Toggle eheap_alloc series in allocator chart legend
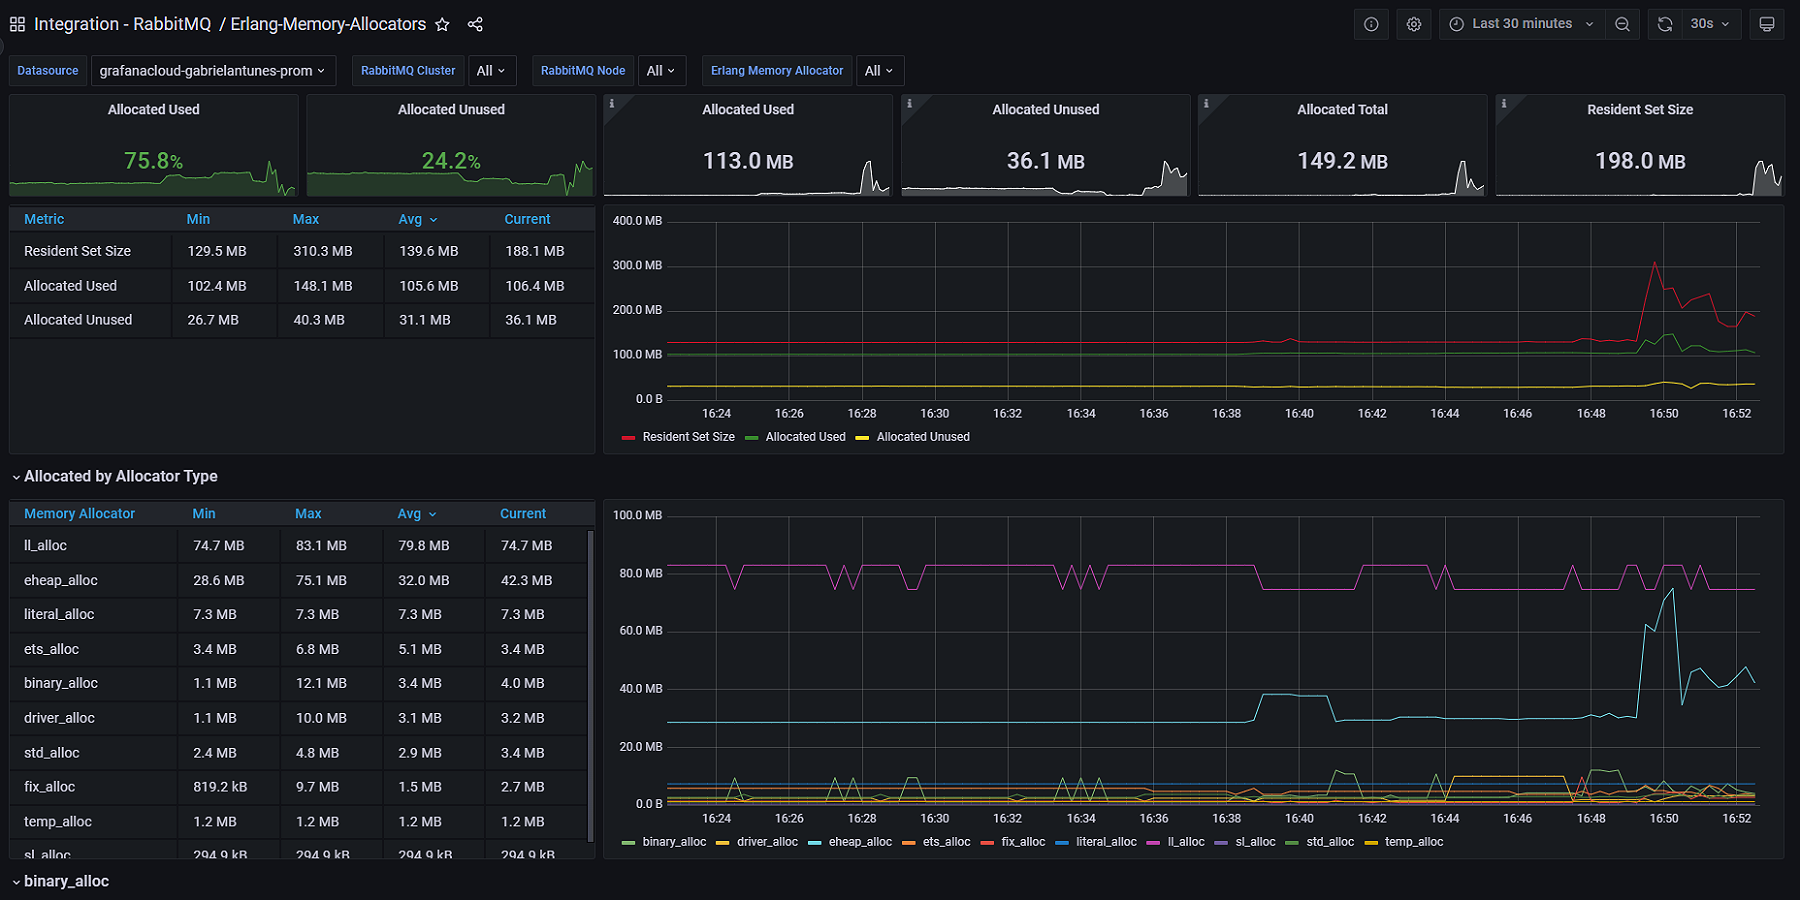This screenshot has height=900, width=1800. (x=860, y=842)
